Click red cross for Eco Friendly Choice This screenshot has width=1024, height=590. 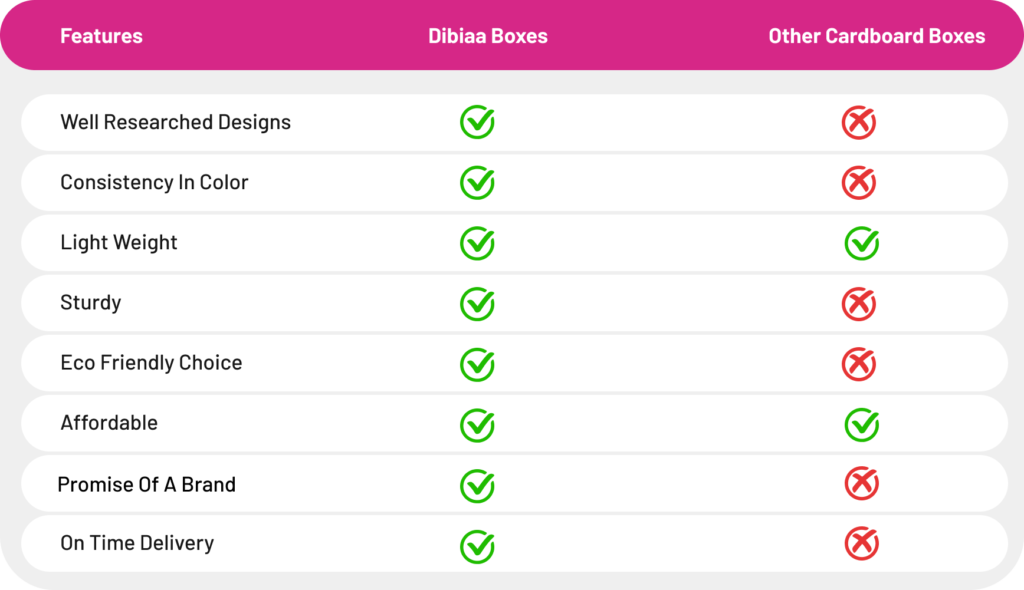point(858,364)
